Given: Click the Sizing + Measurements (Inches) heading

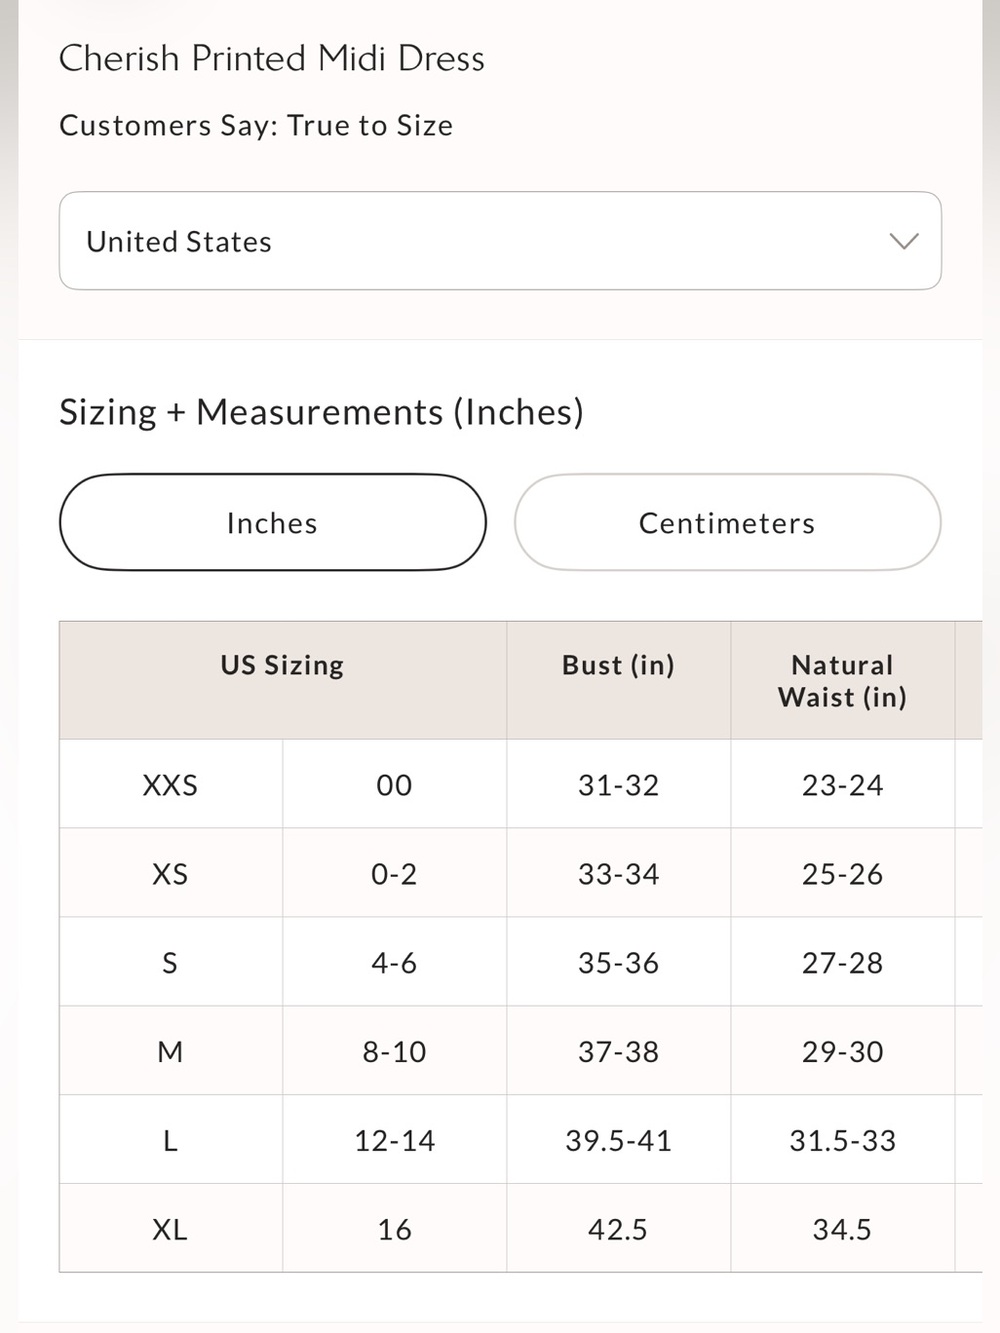Looking at the screenshot, I should [x=321, y=412].
